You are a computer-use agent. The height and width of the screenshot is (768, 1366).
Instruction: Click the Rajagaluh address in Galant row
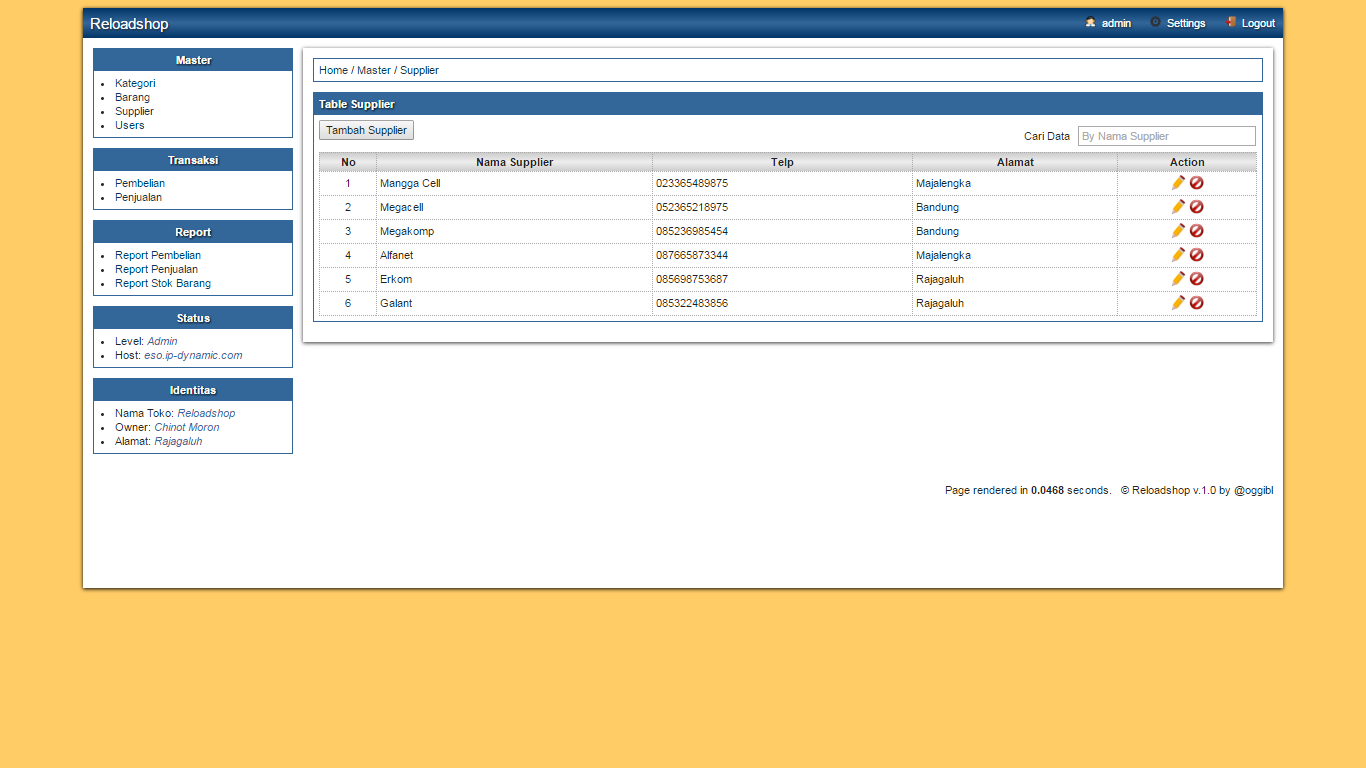(940, 303)
